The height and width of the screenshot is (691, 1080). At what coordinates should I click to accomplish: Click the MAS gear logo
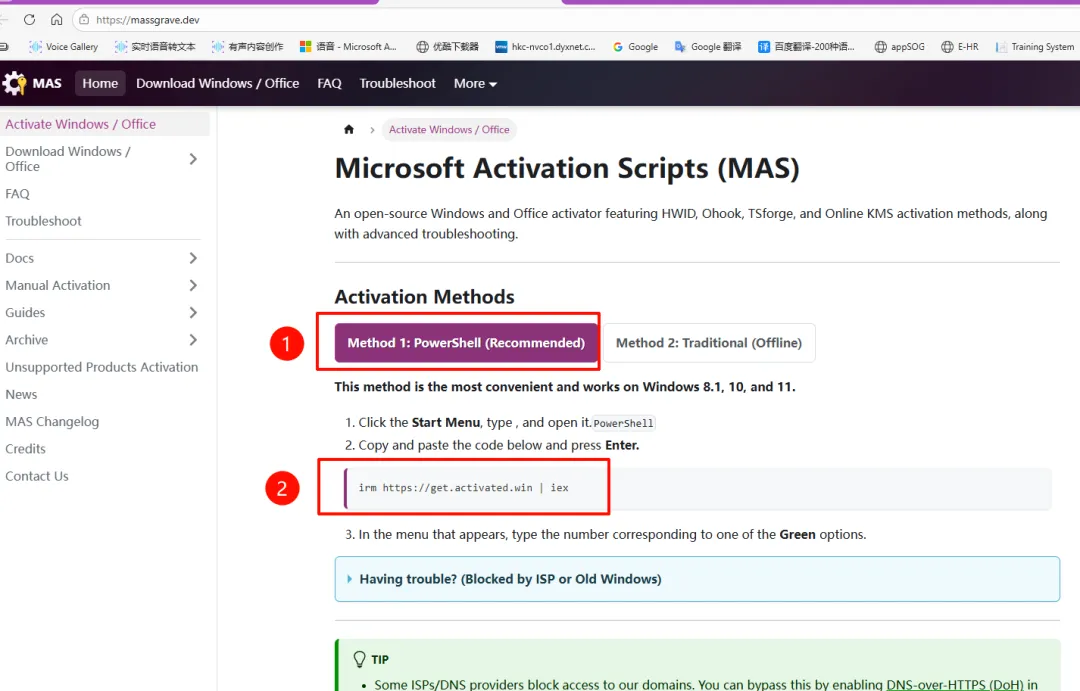tap(14, 83)
